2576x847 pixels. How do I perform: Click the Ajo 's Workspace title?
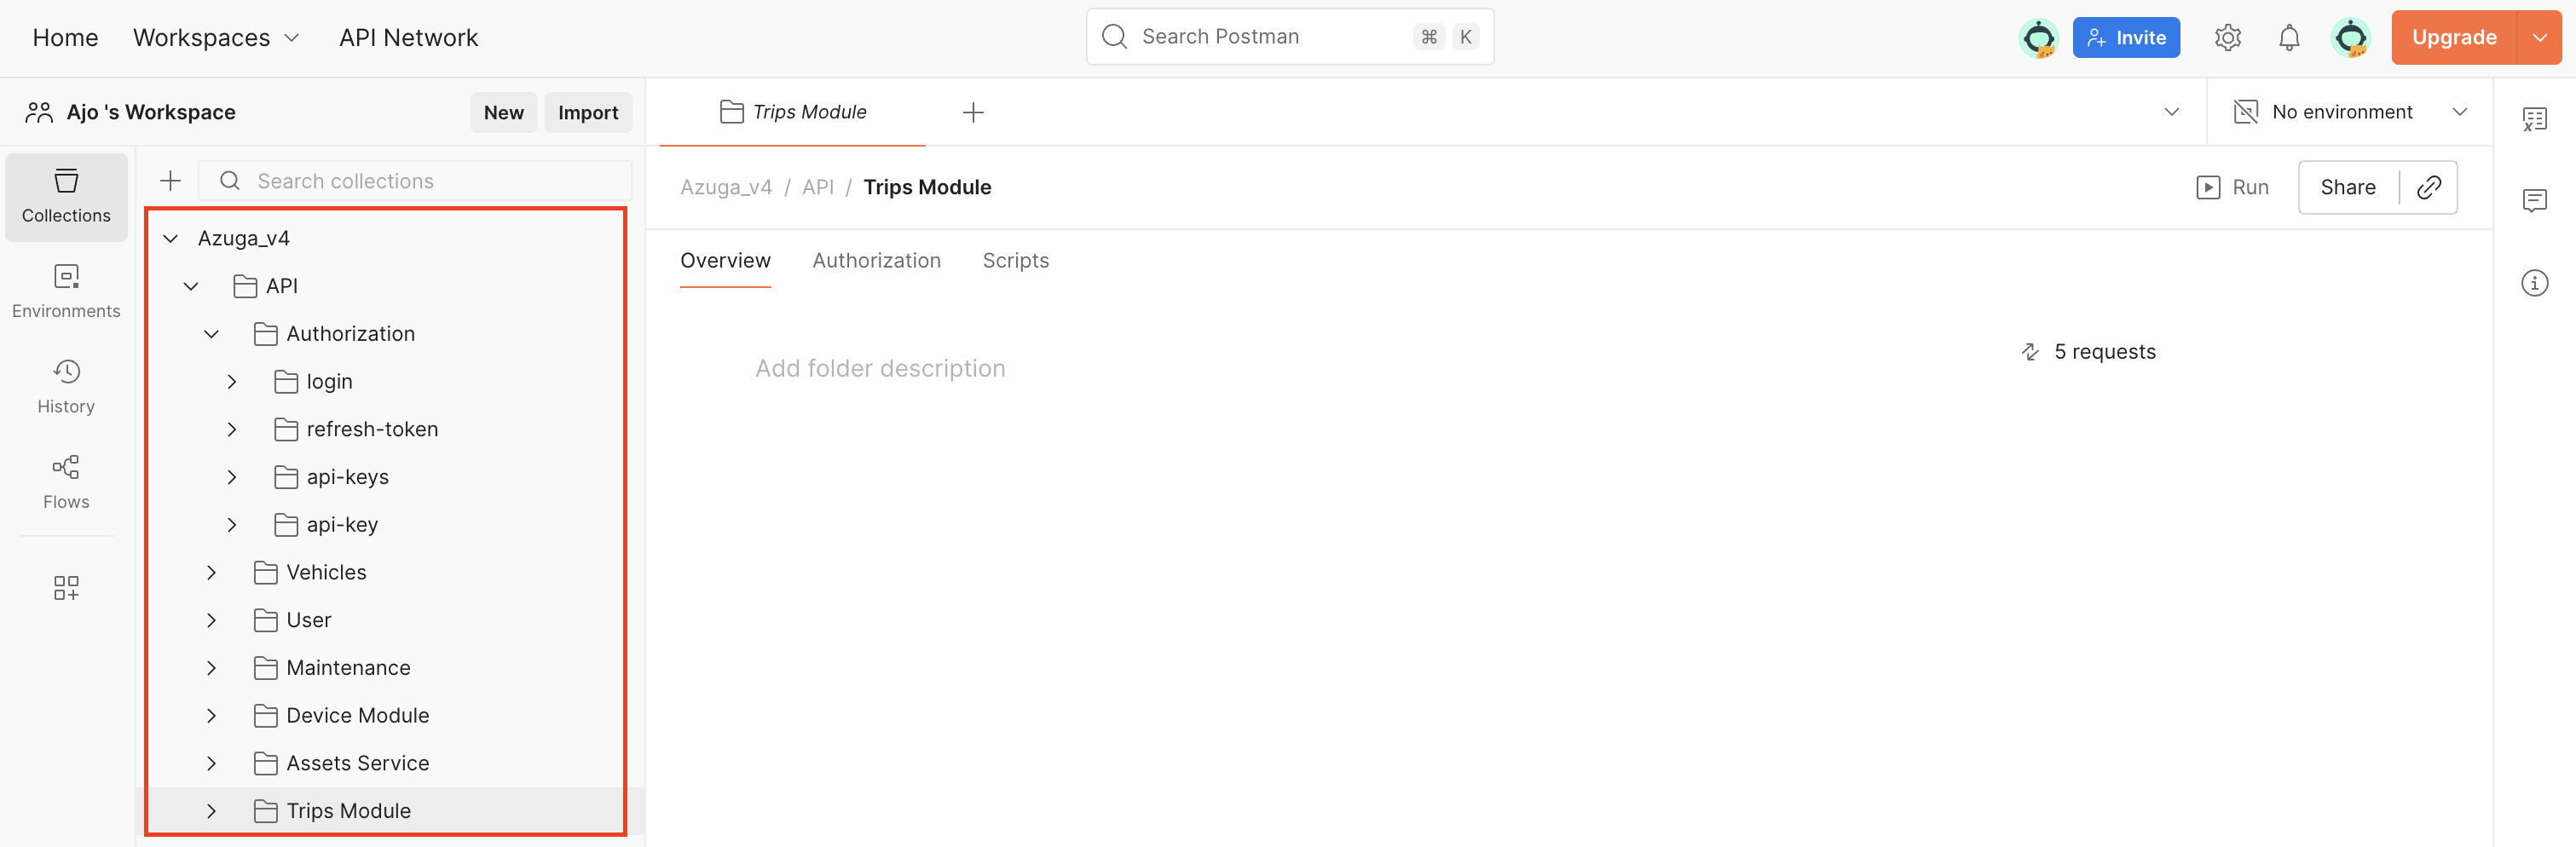151,112
